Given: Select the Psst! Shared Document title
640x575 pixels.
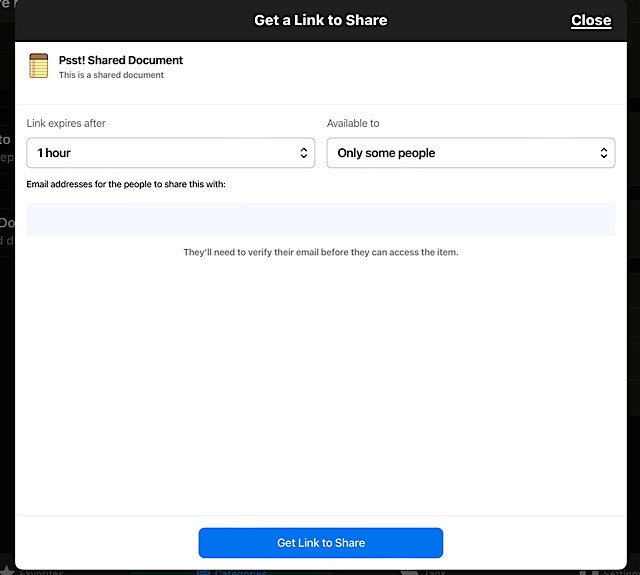Looking at the screenshot, I should [x=121, y=60].
